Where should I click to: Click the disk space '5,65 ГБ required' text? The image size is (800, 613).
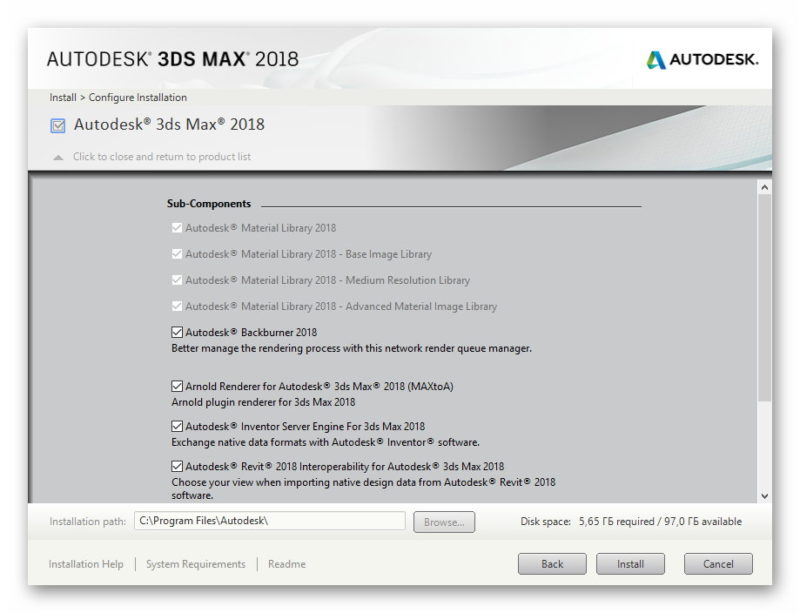(x=616, y=522)
